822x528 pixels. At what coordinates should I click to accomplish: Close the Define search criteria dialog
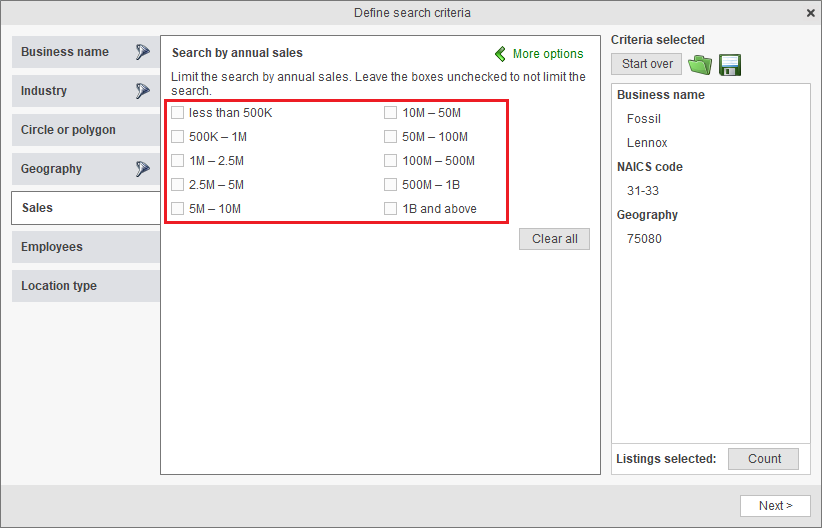click(810, 13)
